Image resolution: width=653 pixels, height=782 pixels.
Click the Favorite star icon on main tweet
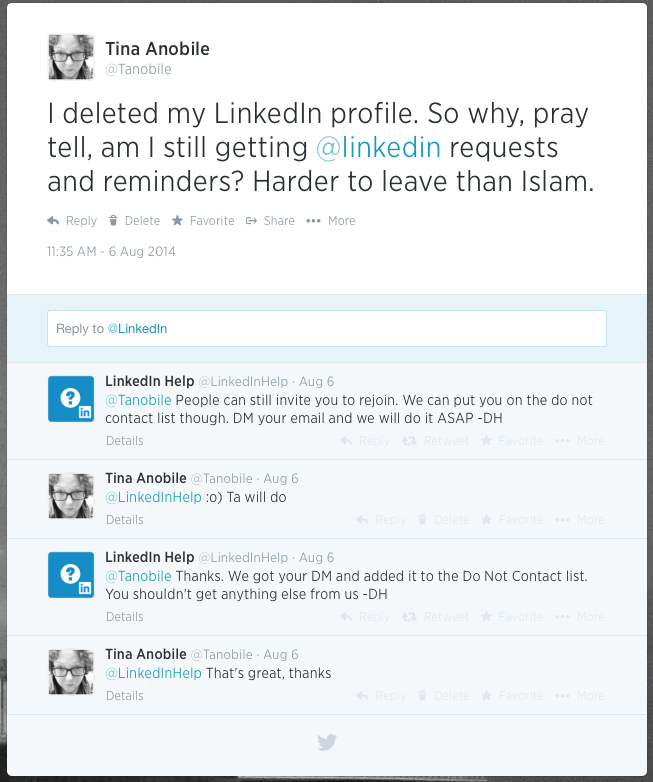[x=177, y=221]
